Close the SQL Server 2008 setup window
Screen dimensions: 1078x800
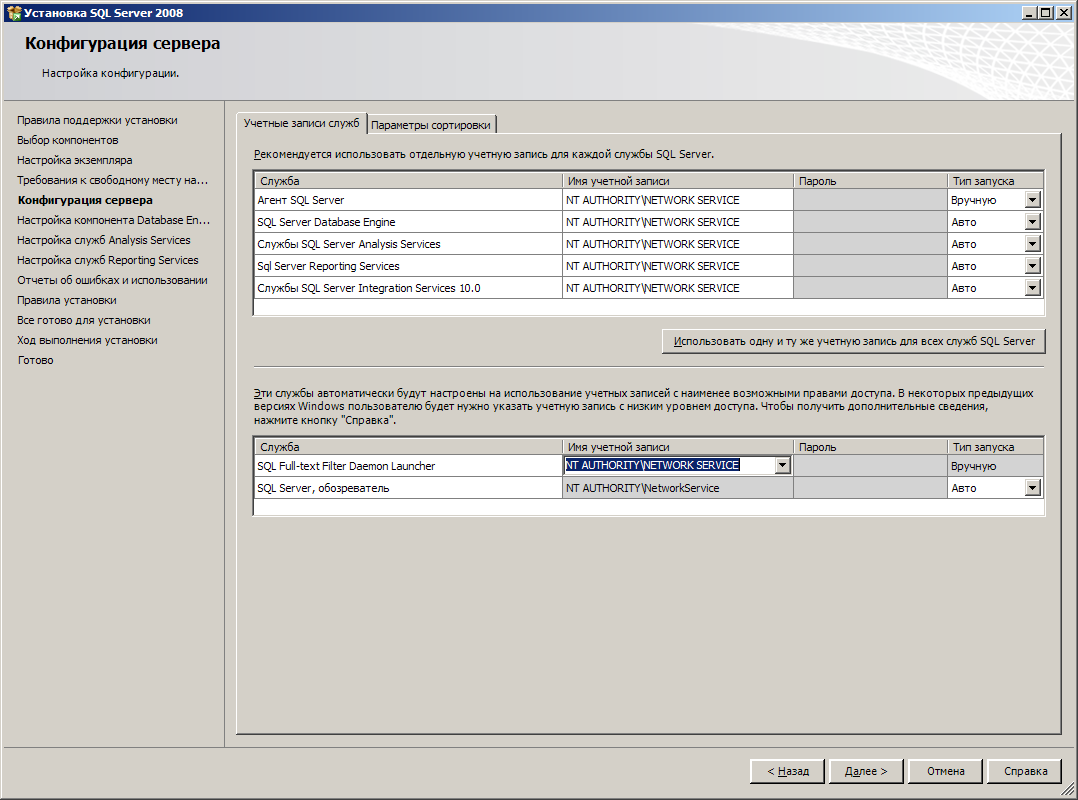(x=1064, y=12)
